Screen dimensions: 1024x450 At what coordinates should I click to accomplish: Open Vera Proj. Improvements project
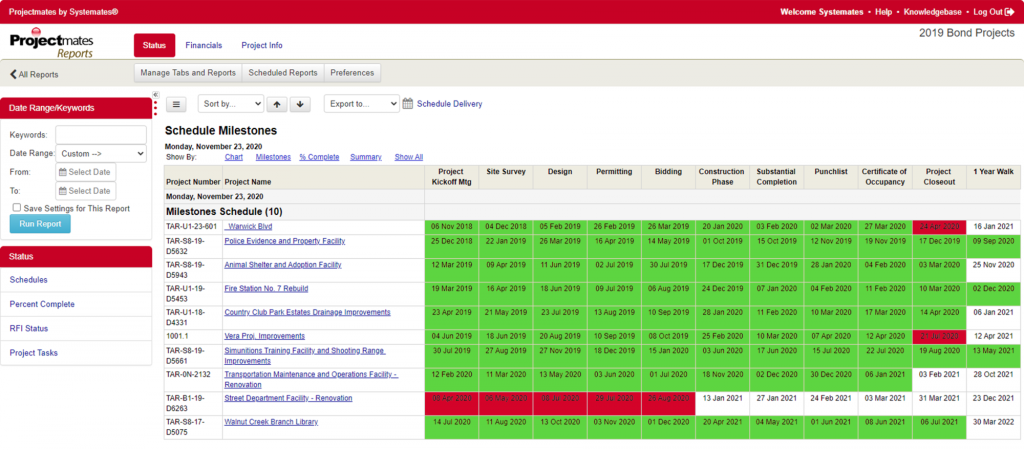(x=264, y=336)
